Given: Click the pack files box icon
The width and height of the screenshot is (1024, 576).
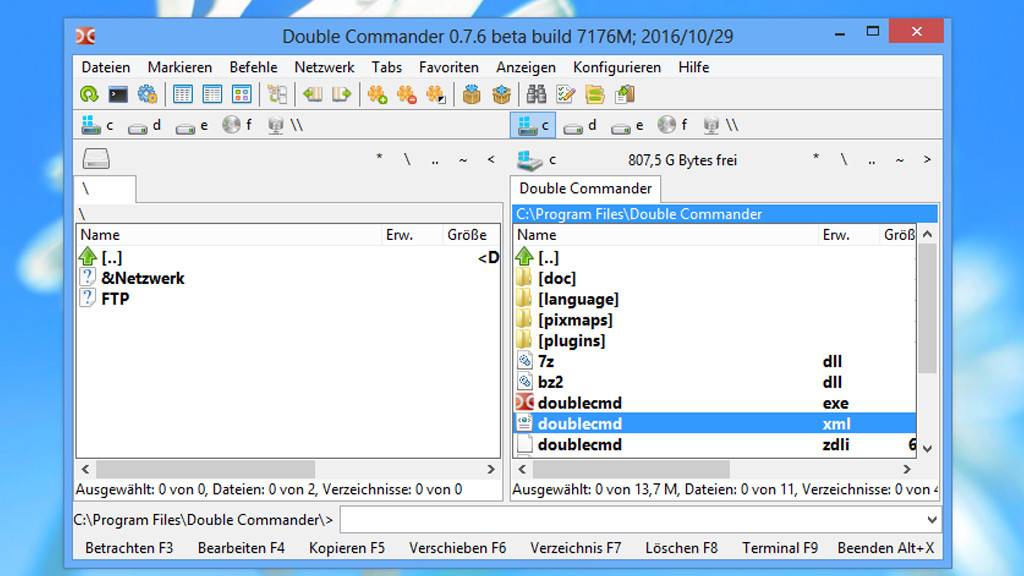Looking at the screenshot, I should pyautogui.click(x=472, y=95).
